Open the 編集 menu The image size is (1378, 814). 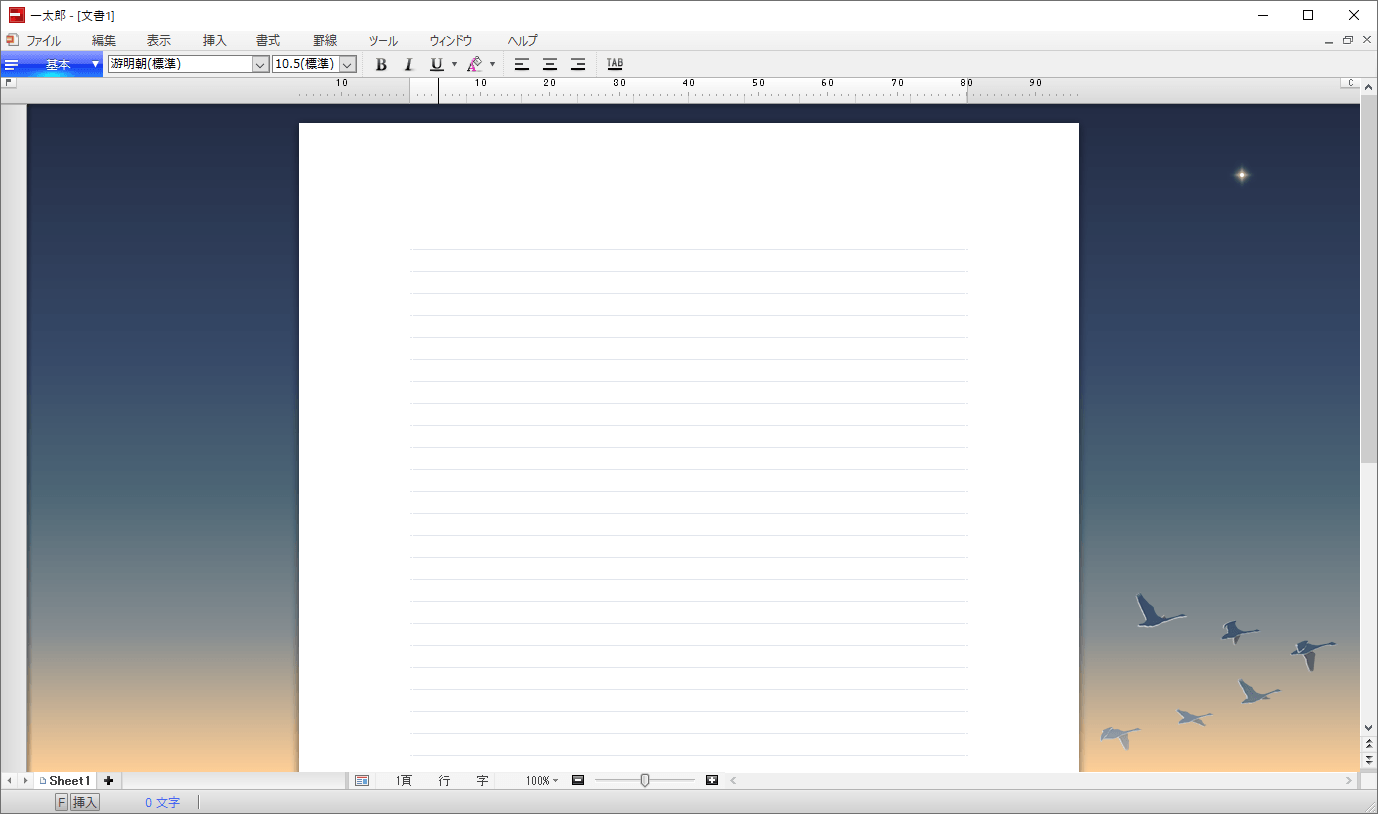[104, 41]
